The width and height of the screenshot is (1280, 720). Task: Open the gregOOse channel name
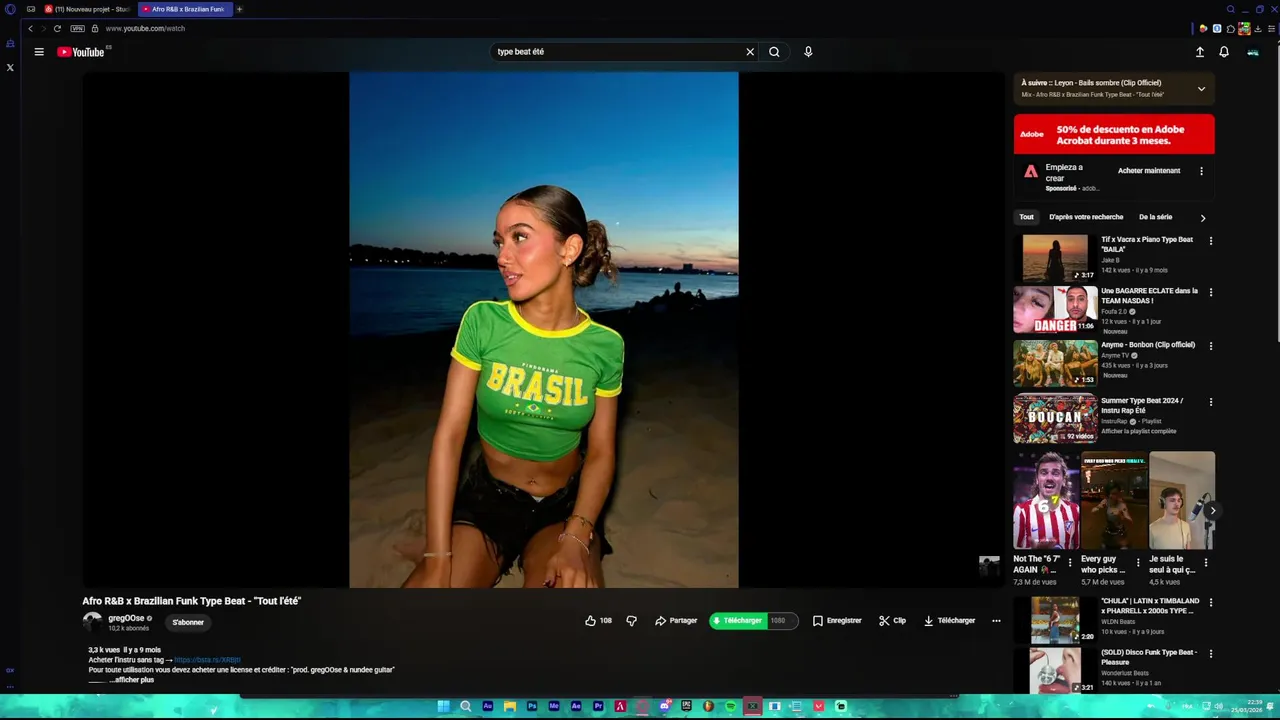[x=126, y=618]
